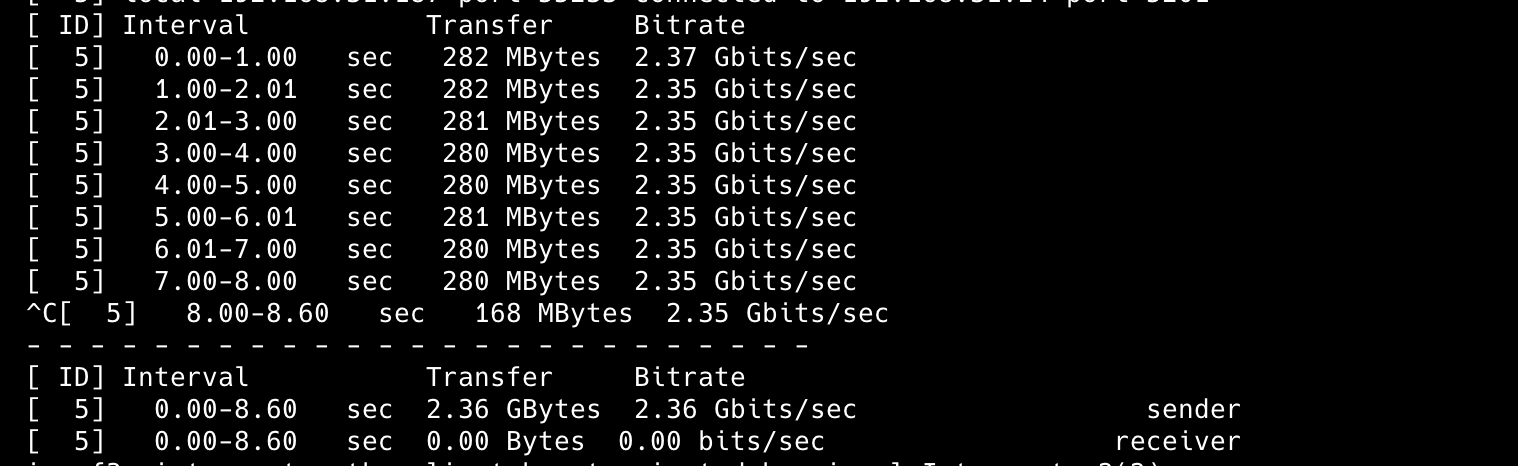Select the 1.00-2.01 interval text

225,90
